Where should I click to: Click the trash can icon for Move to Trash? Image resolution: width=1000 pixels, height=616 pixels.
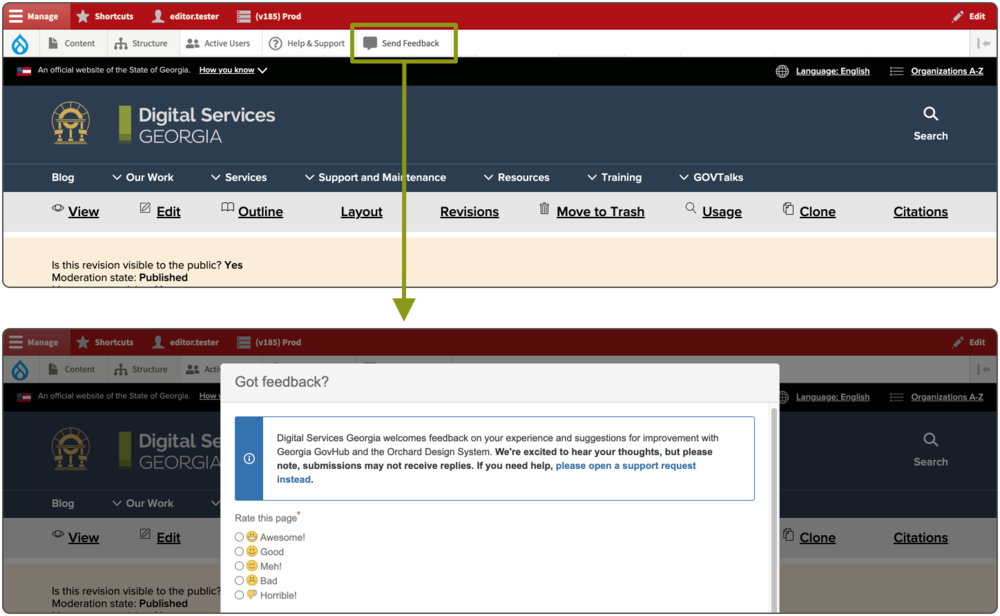(544, 208)
